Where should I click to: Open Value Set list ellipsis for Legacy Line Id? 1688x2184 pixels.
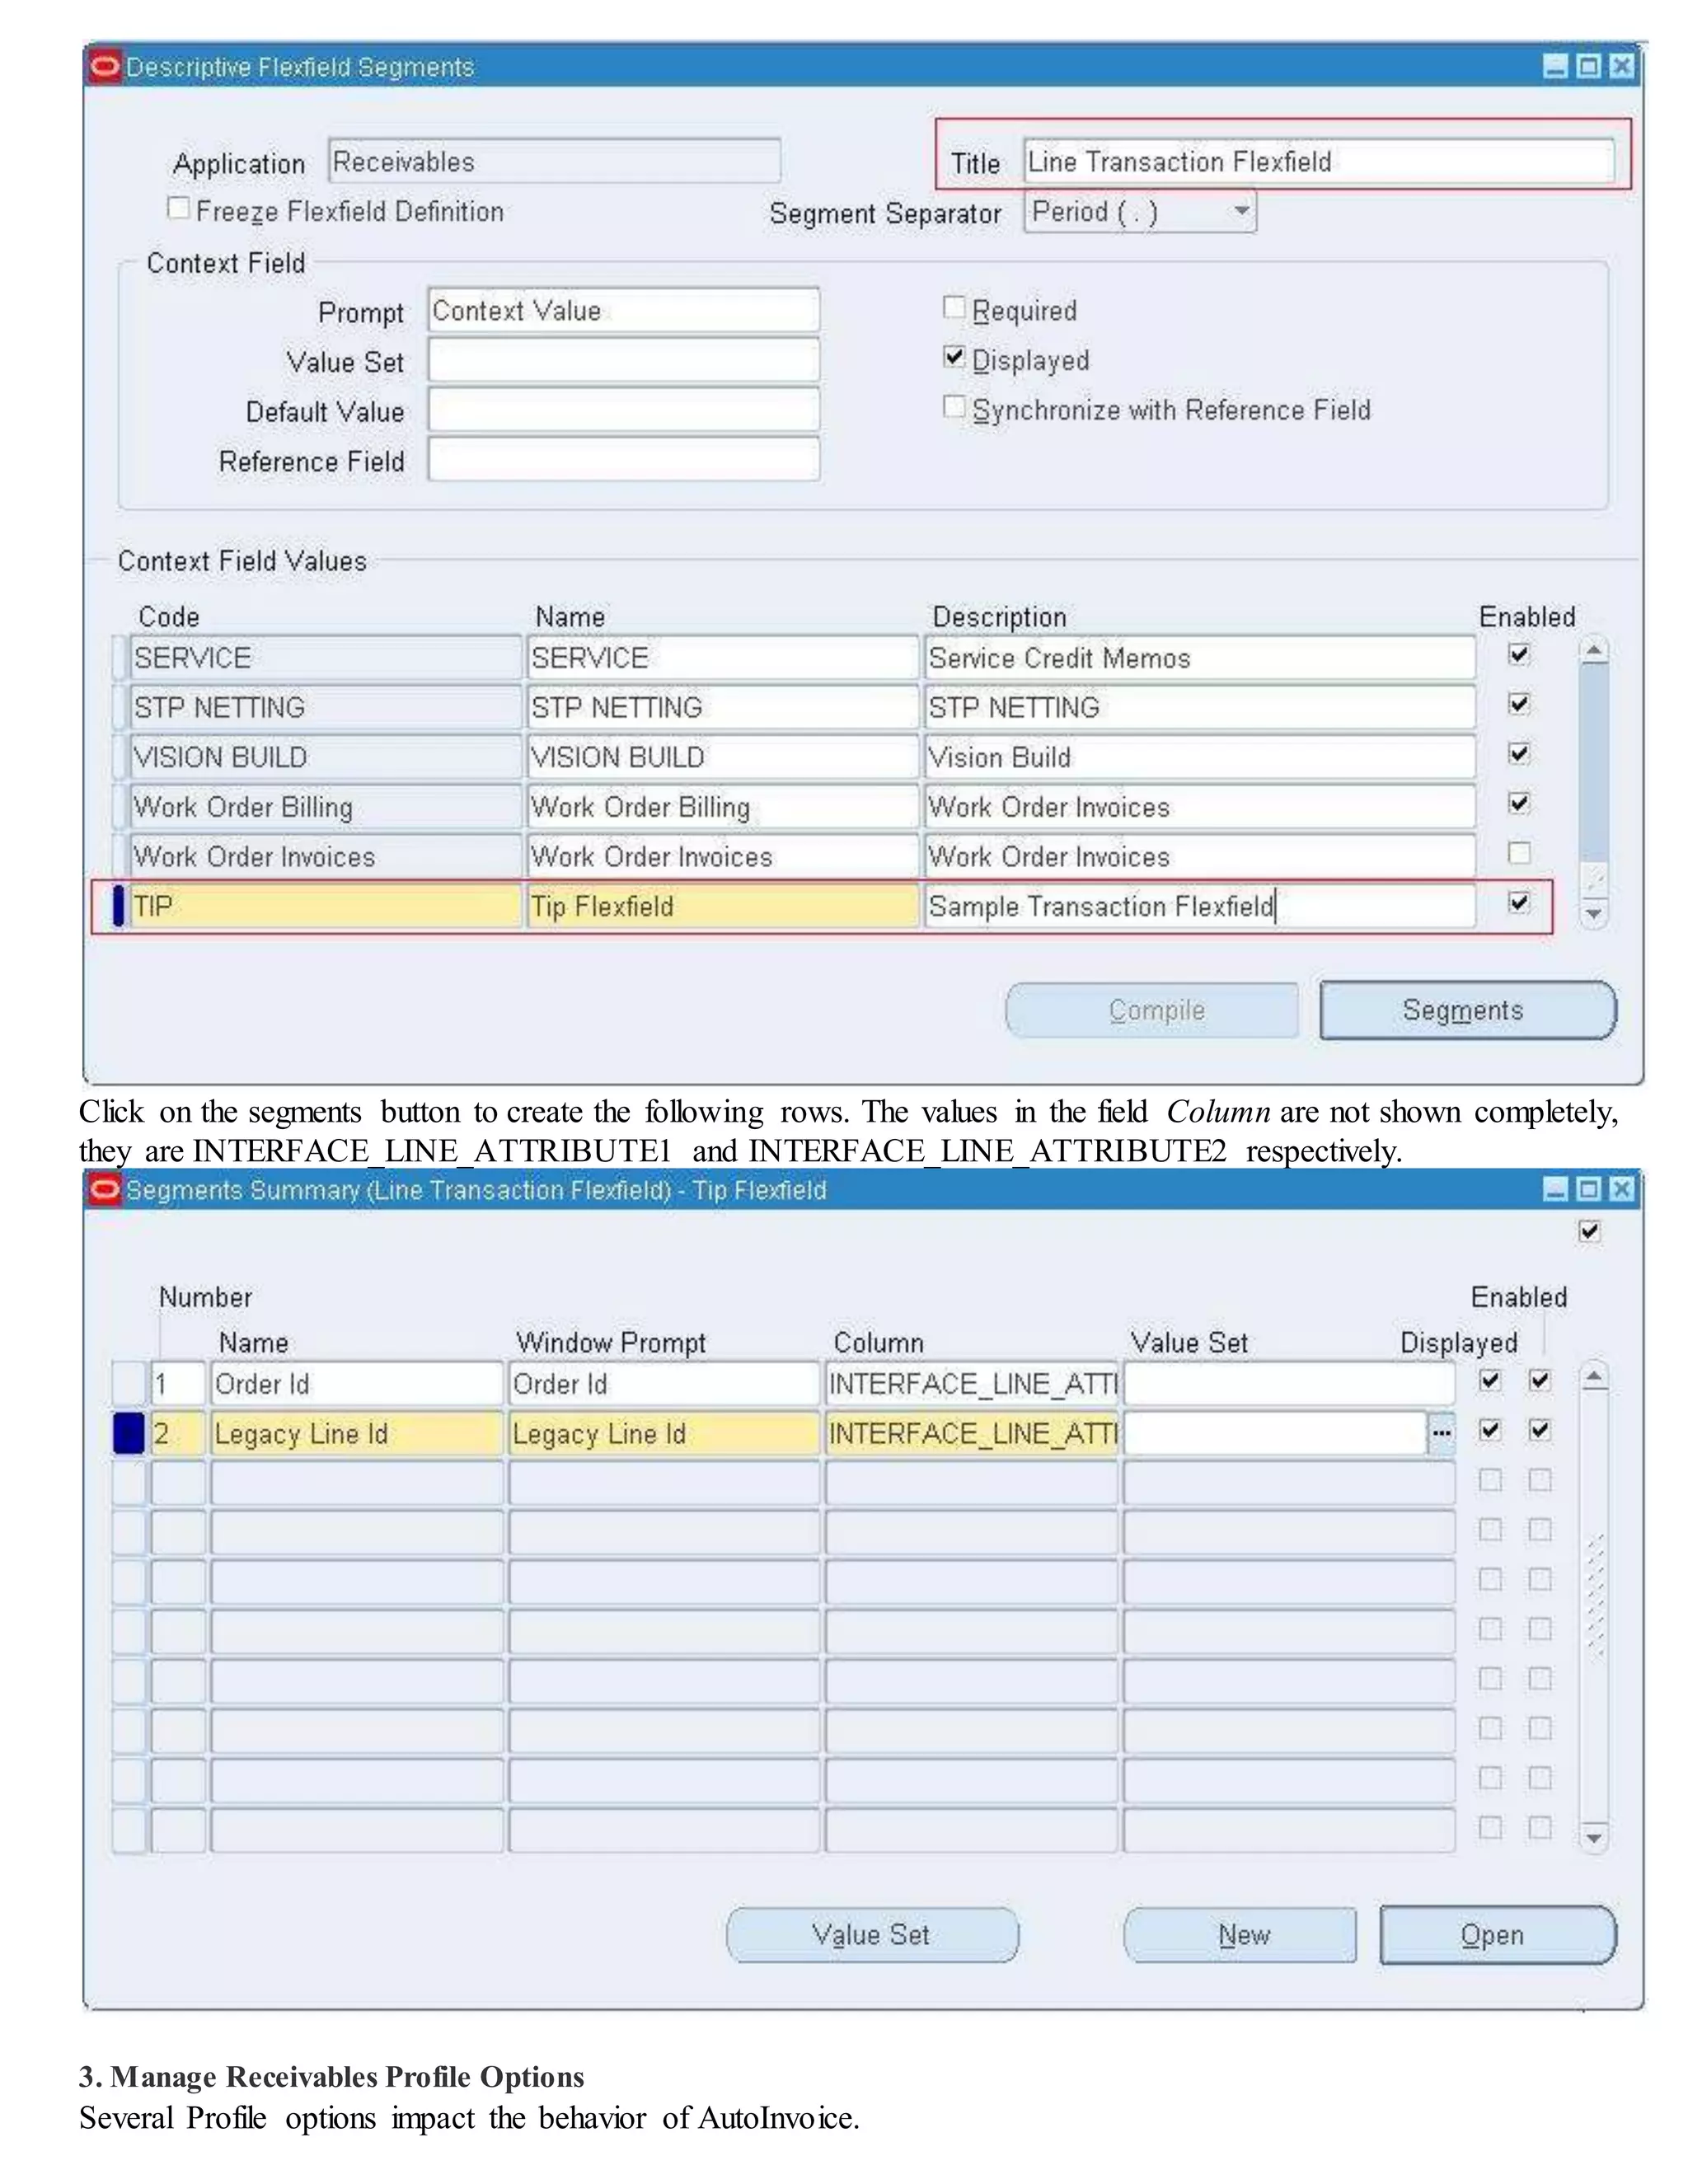[1440, 1434]
